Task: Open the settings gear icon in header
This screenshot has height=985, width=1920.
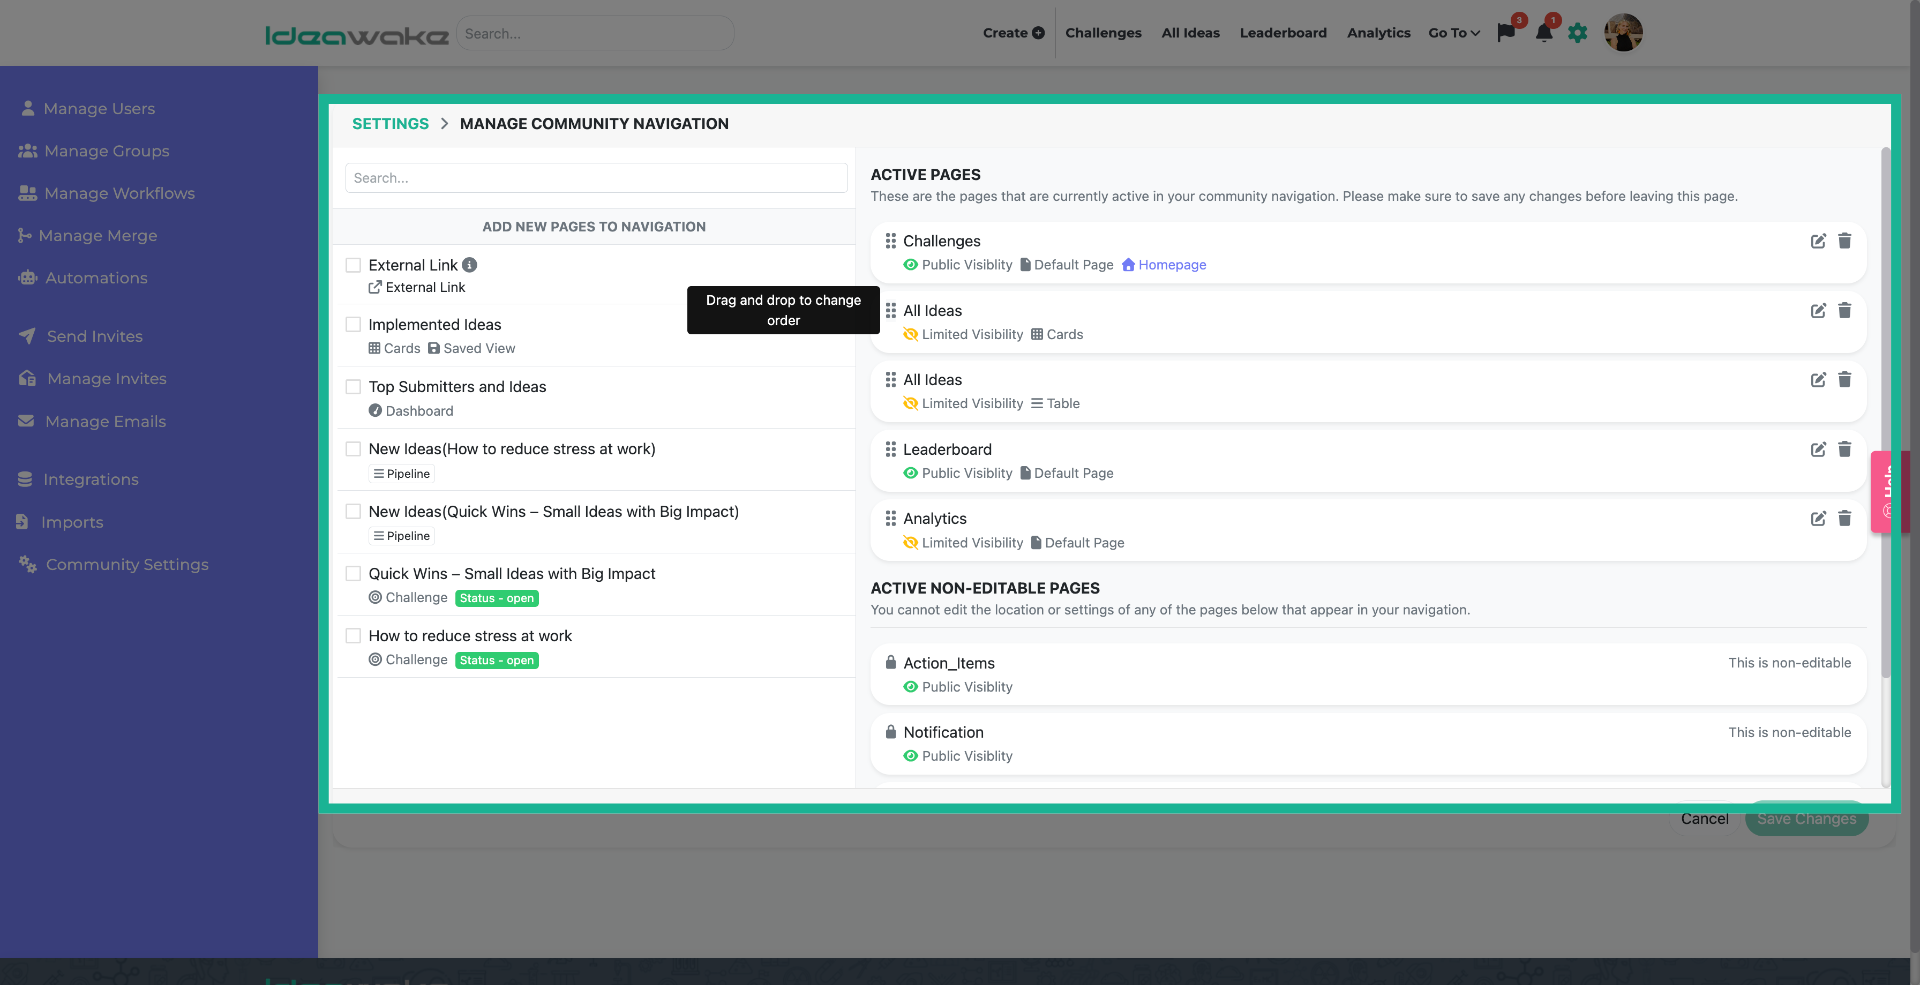Action: (1578, 33)
